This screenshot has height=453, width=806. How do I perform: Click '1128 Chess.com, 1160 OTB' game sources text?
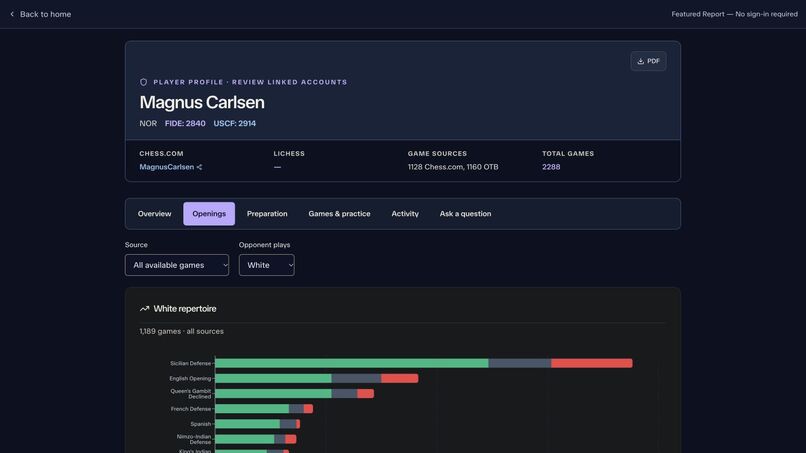pos(453,167)
